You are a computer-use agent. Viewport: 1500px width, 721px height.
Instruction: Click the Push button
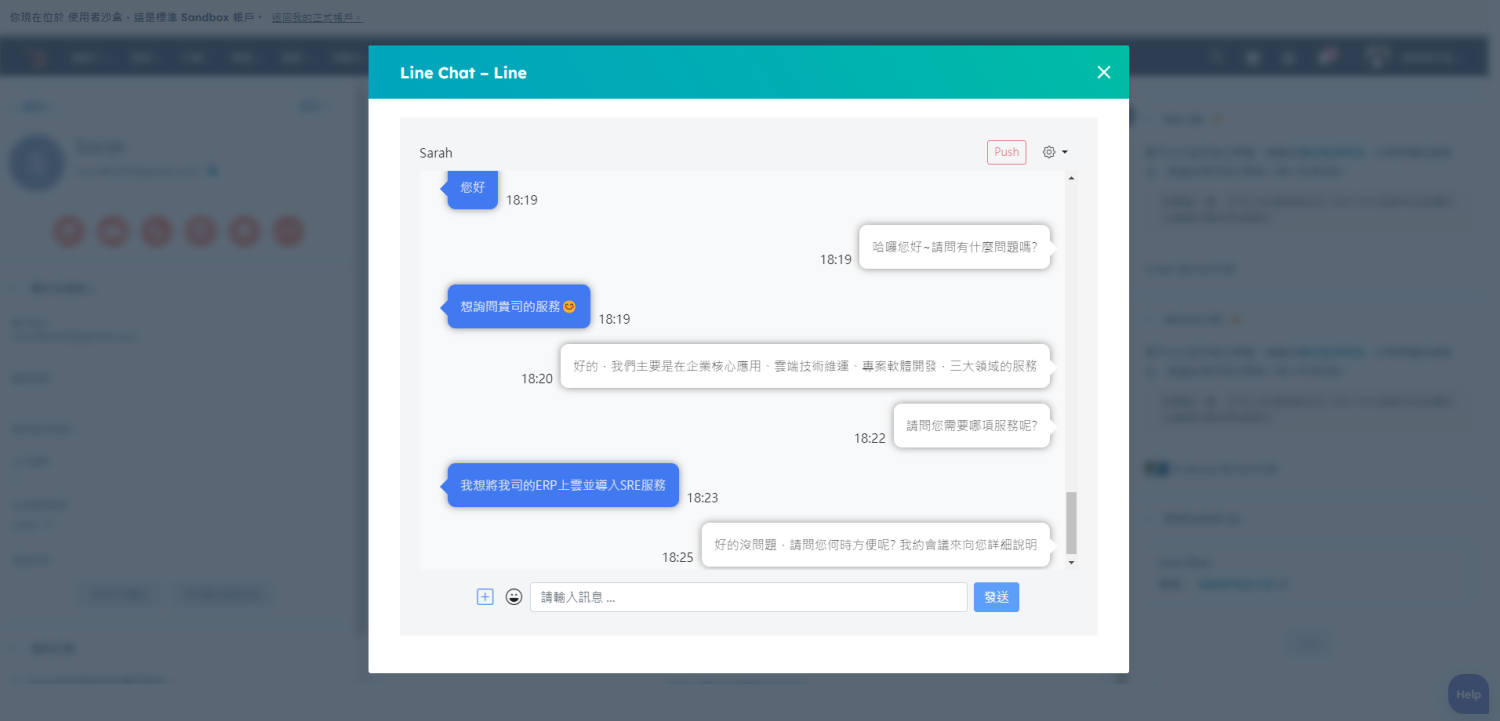1006,152
